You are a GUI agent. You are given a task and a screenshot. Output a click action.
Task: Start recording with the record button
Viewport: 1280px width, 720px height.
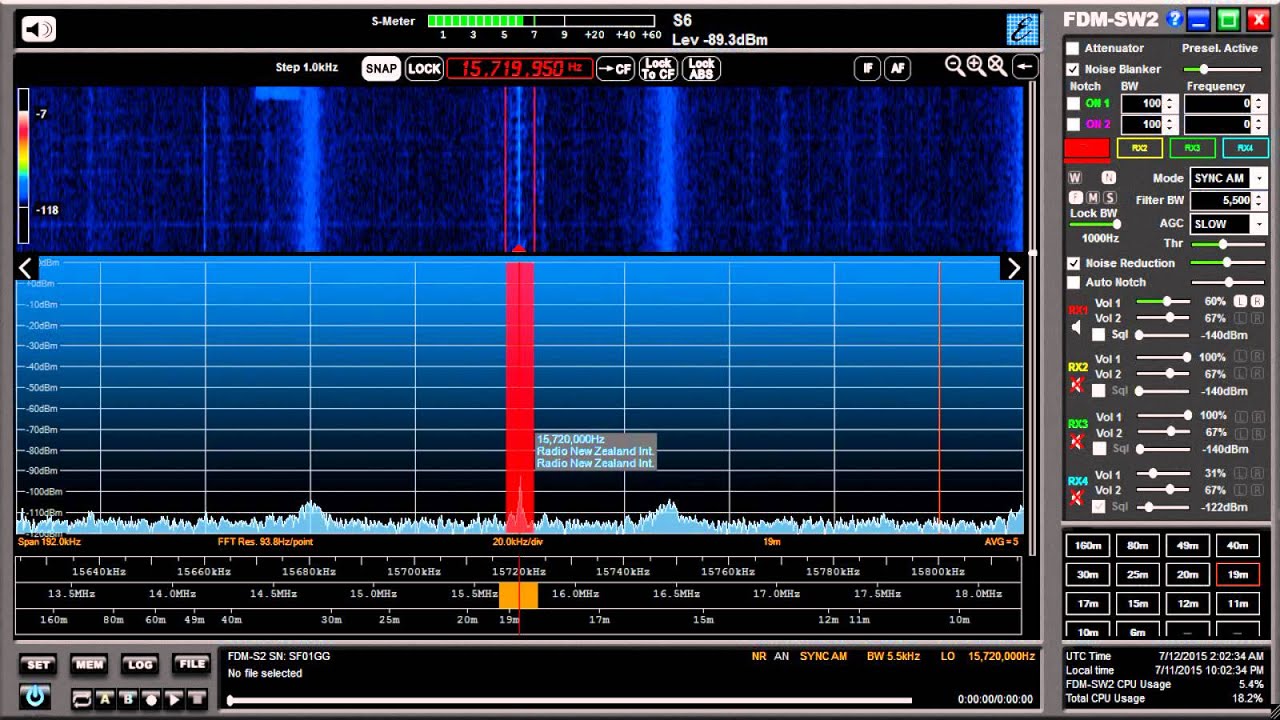pyautogui.click(x=150, y=699)
